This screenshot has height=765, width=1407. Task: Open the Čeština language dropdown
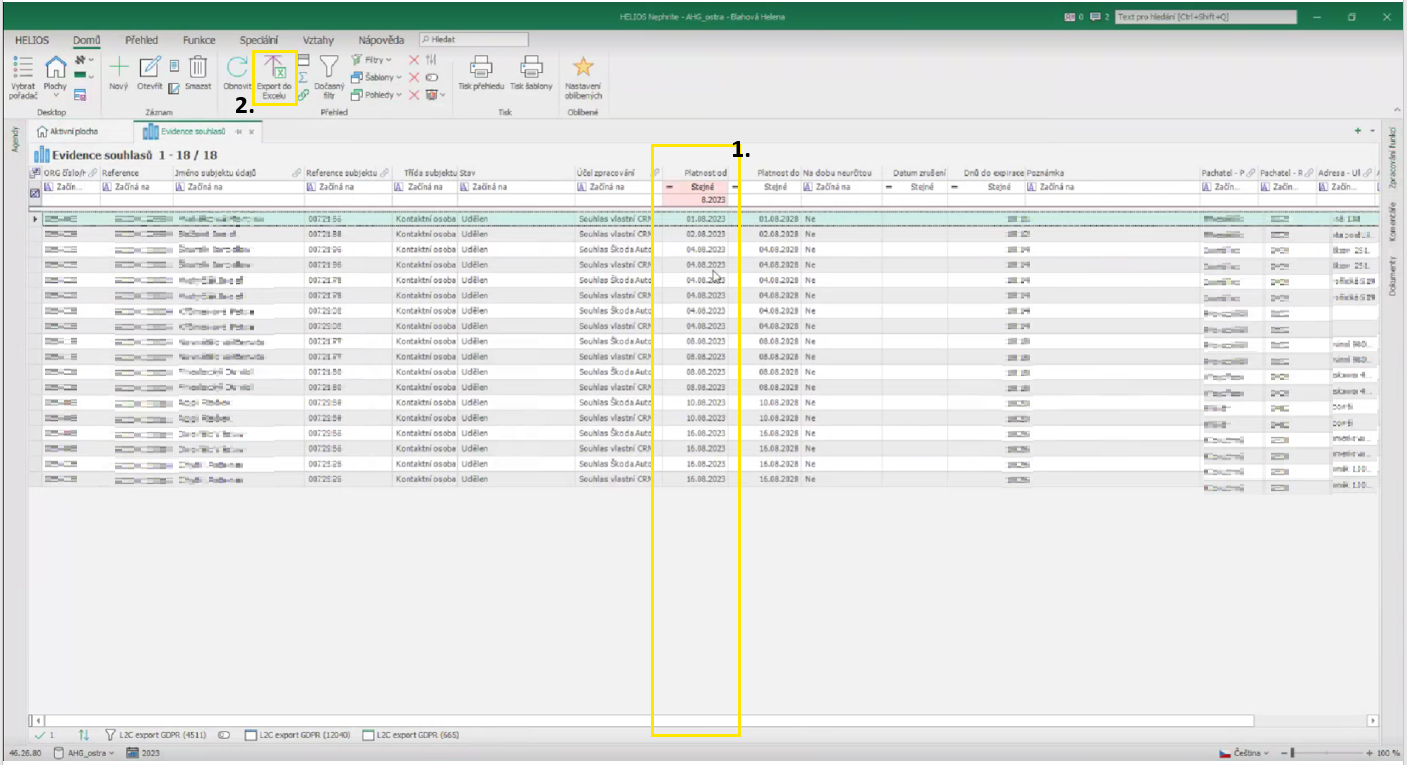point(1245,752)
